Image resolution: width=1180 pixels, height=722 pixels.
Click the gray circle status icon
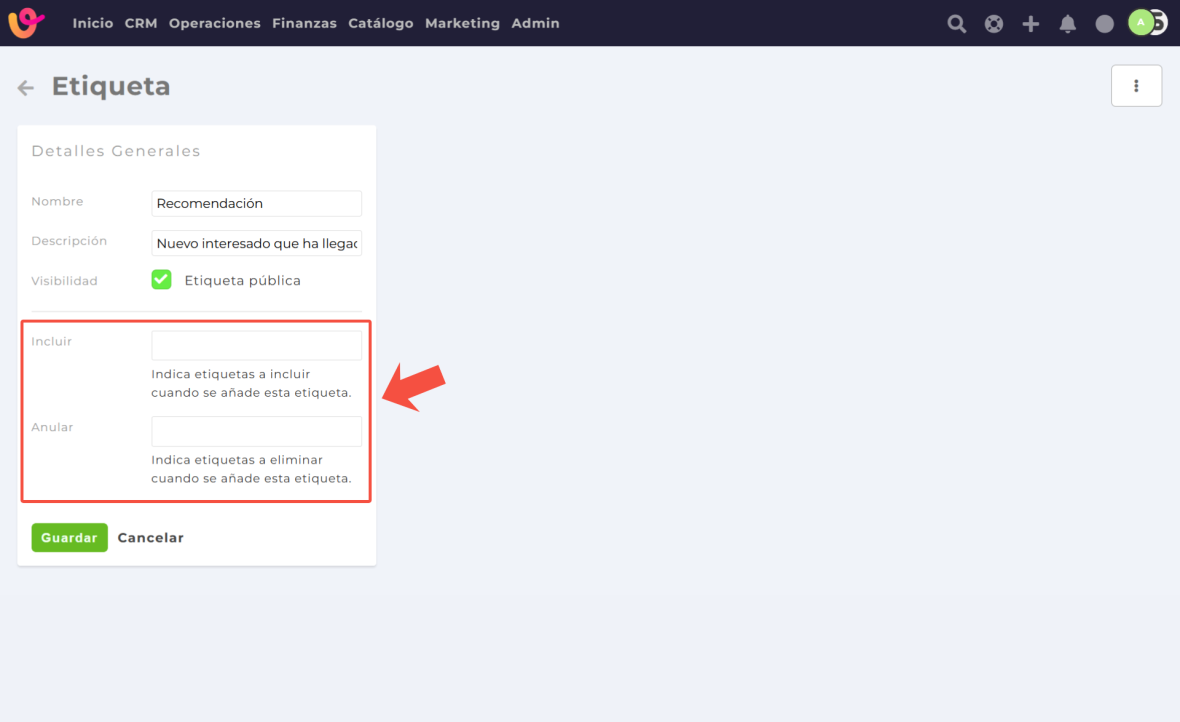1105,24
